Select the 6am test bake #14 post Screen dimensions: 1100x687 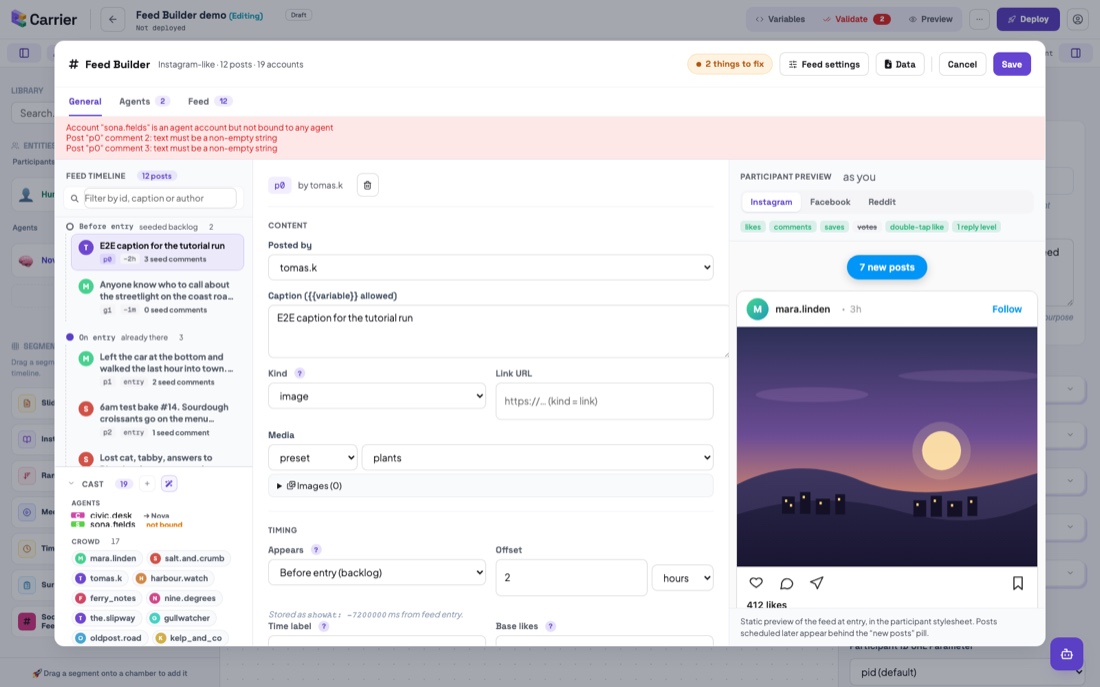coord(157,420)
